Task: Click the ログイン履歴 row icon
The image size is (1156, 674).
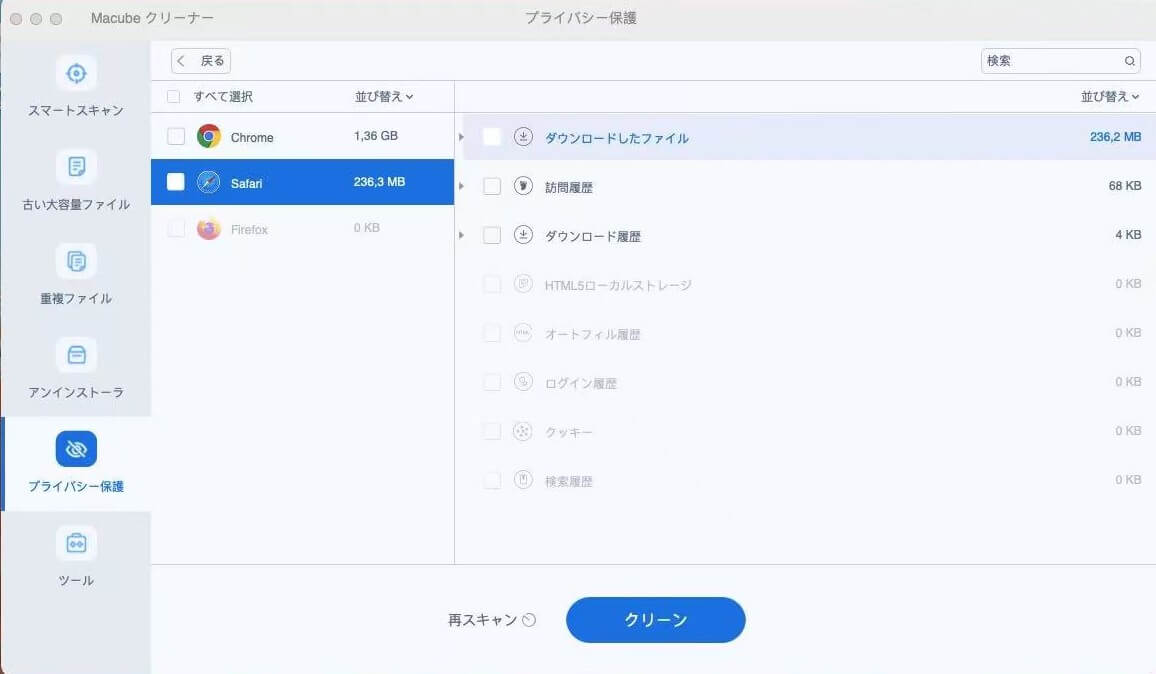Action: pos(523,382)
